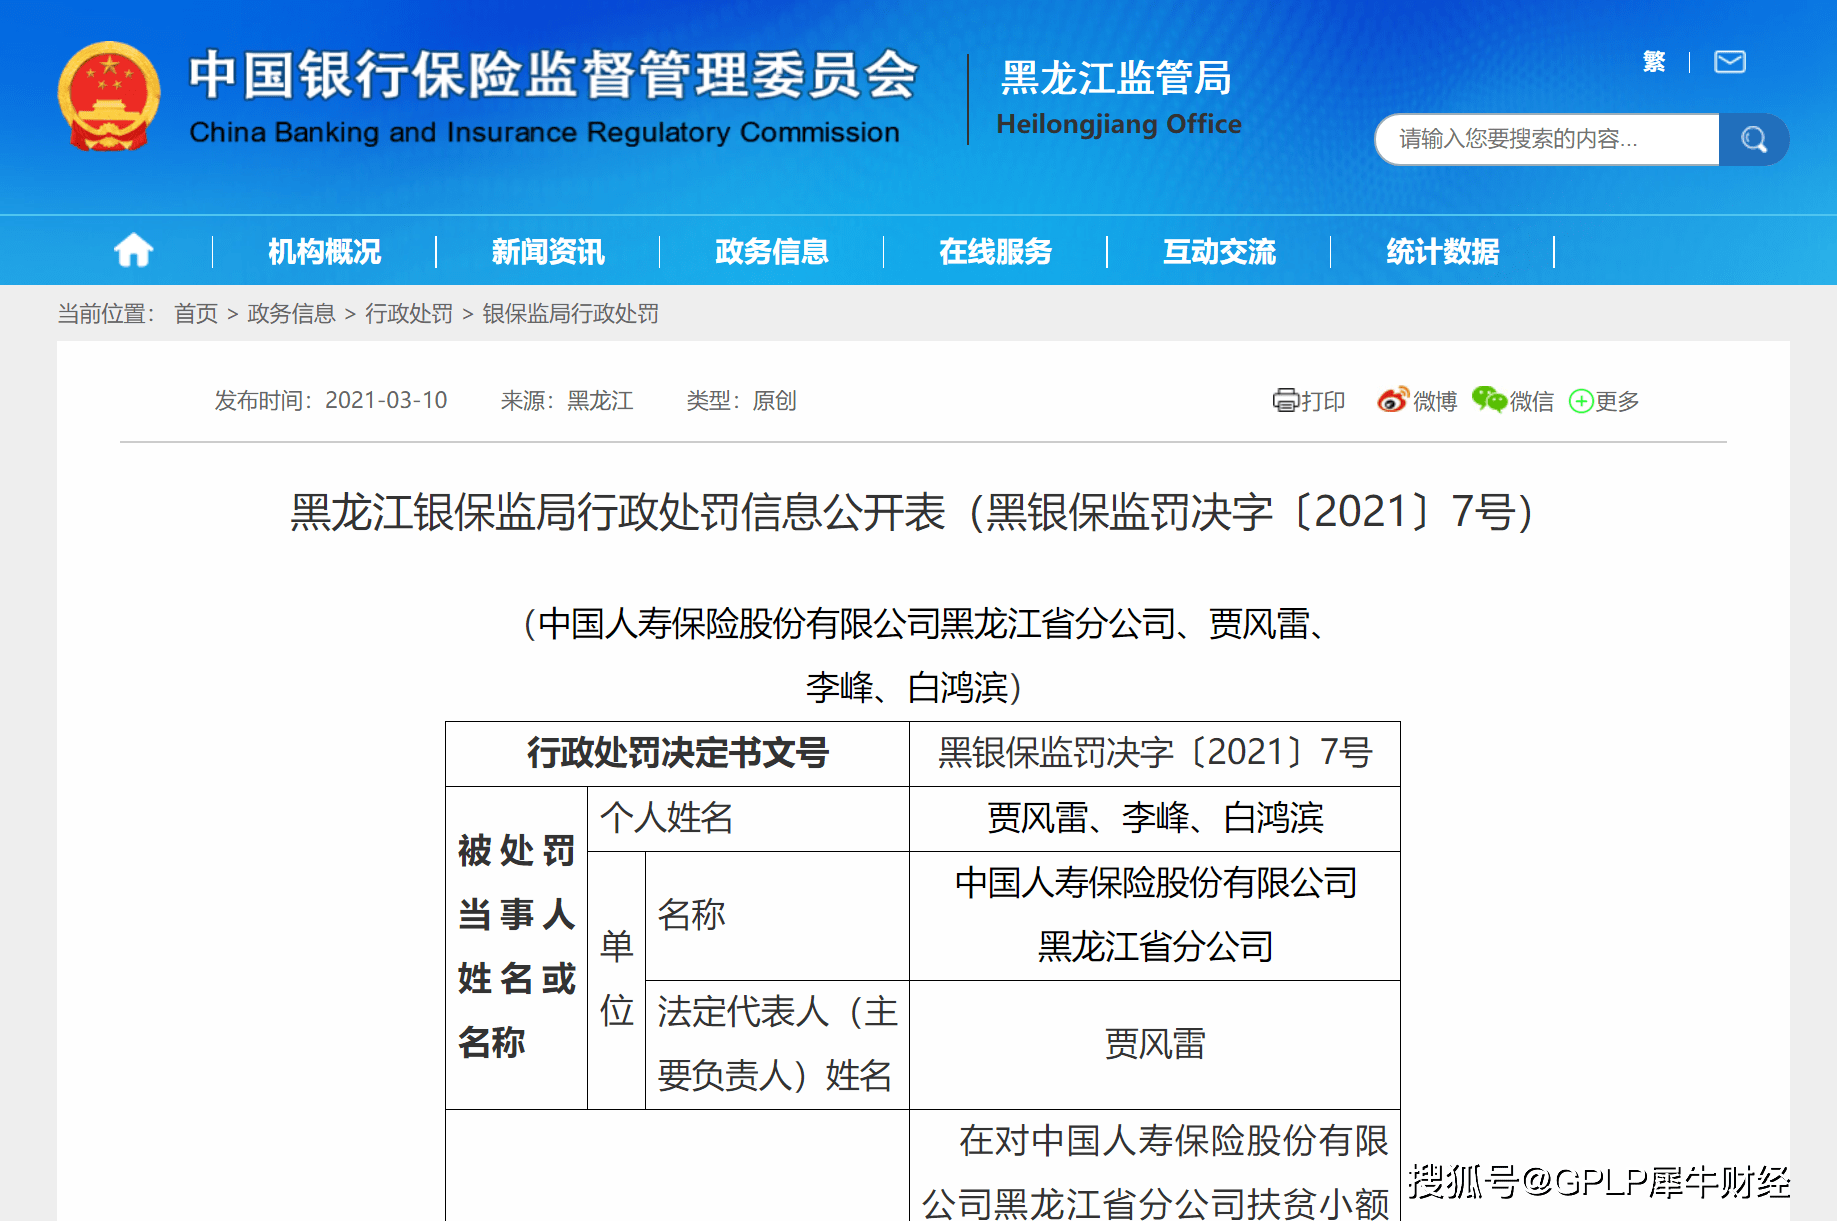Open the 在线服务 menu
The image size is (1837, 1221).
(995, 252)
